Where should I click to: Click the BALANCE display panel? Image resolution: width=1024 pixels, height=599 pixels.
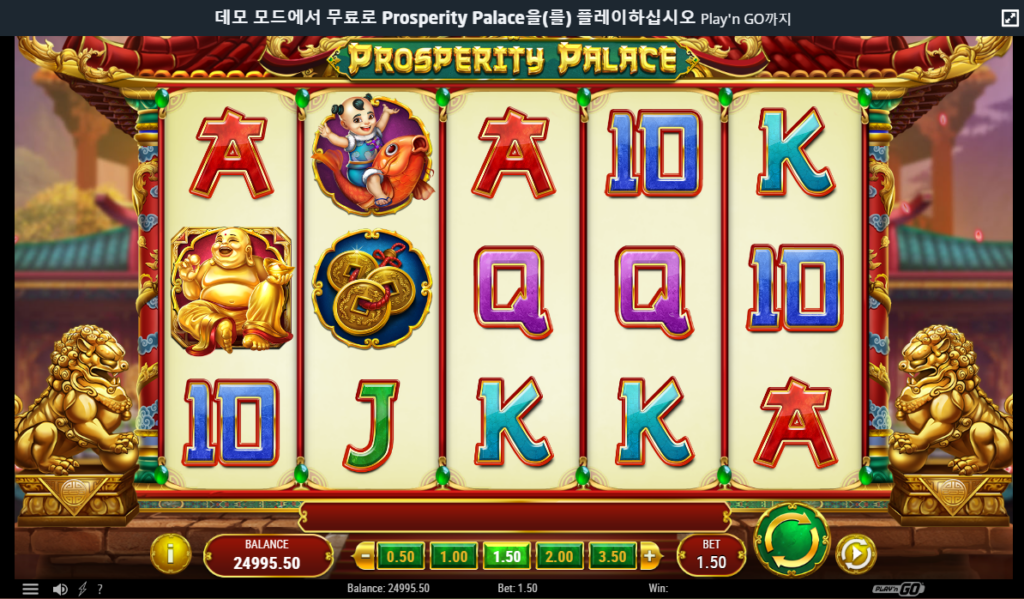pos(268,555)
